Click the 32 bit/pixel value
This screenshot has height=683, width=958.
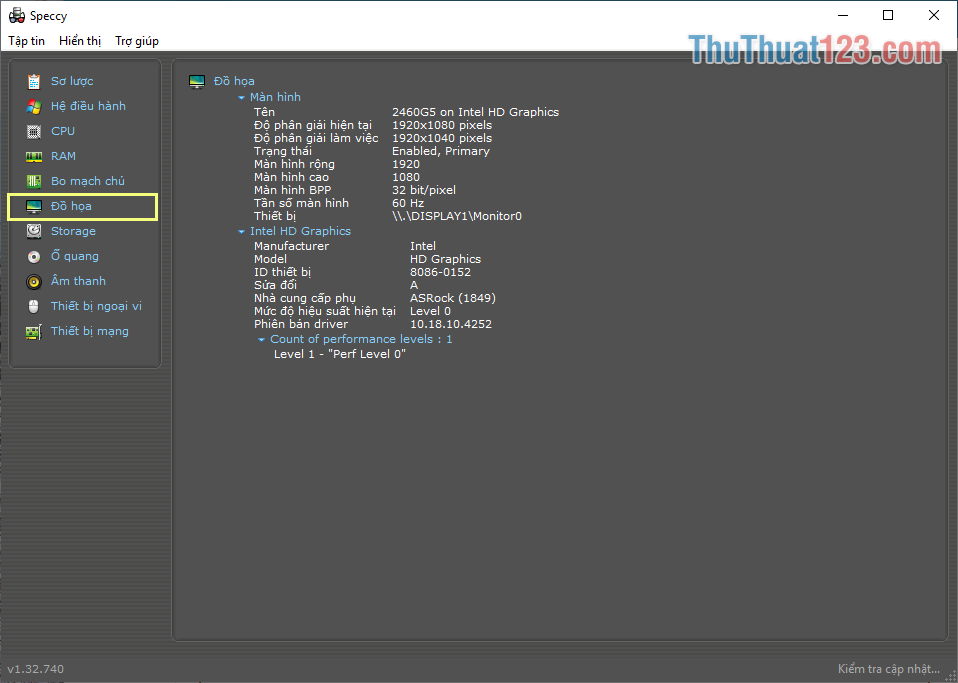pos(424,190)
